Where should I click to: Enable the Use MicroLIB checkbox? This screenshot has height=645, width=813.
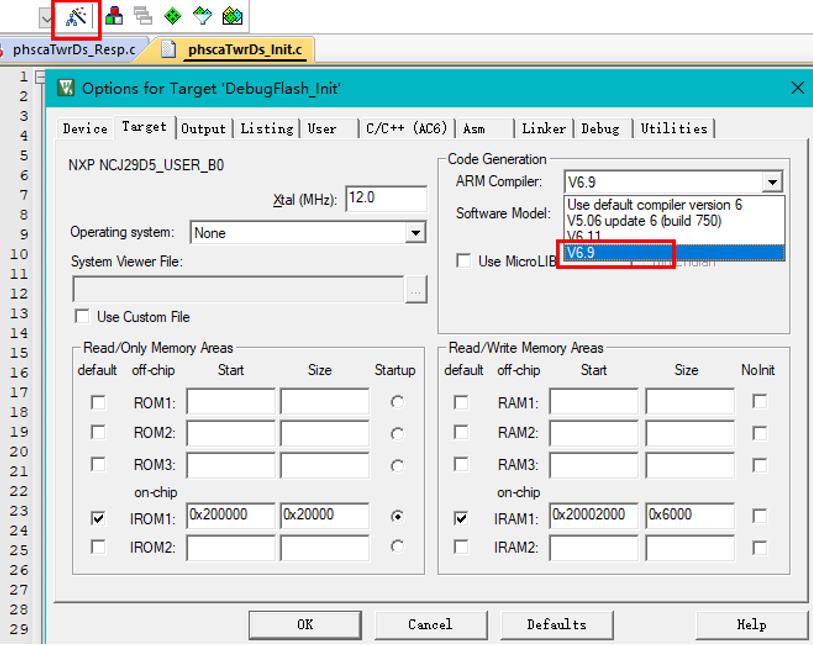[463, 261]
